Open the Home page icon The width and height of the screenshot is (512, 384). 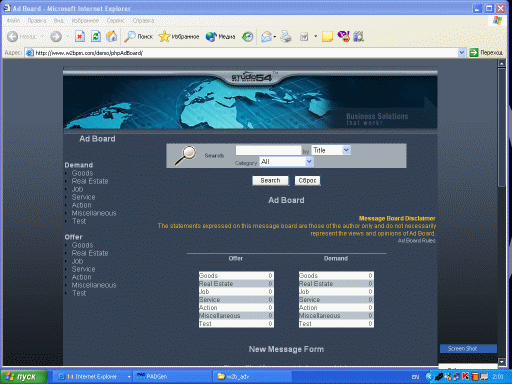point(112,36)
